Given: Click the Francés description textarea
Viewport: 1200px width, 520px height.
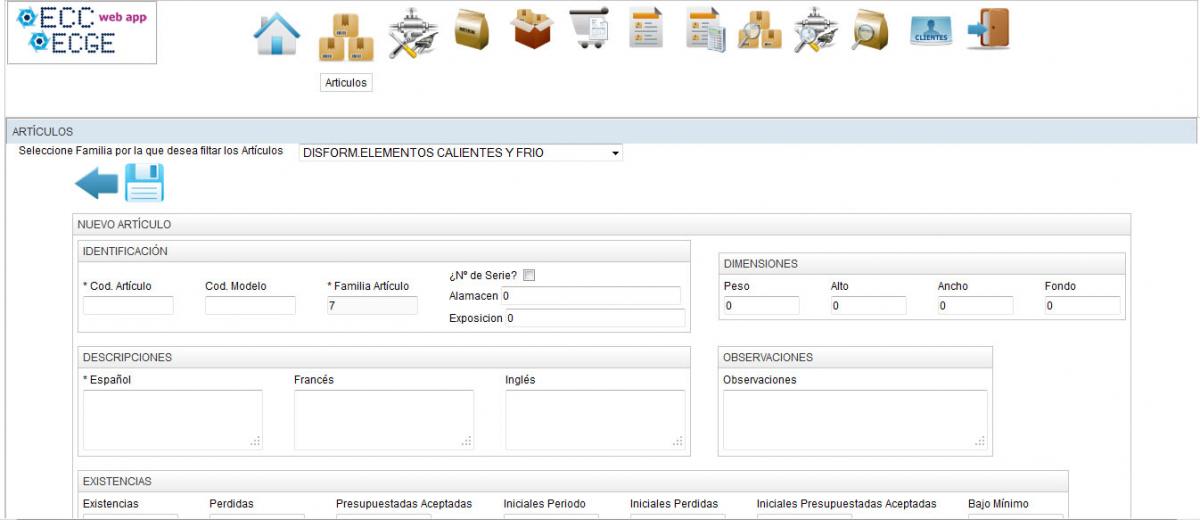Looking at the screenshot, I should point(384,420).
